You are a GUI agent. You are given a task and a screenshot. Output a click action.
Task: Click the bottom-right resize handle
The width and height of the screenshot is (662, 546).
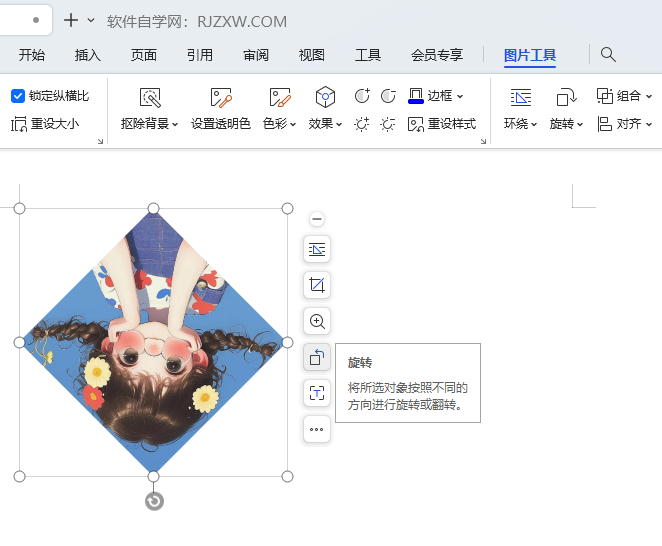pos(287,476)
